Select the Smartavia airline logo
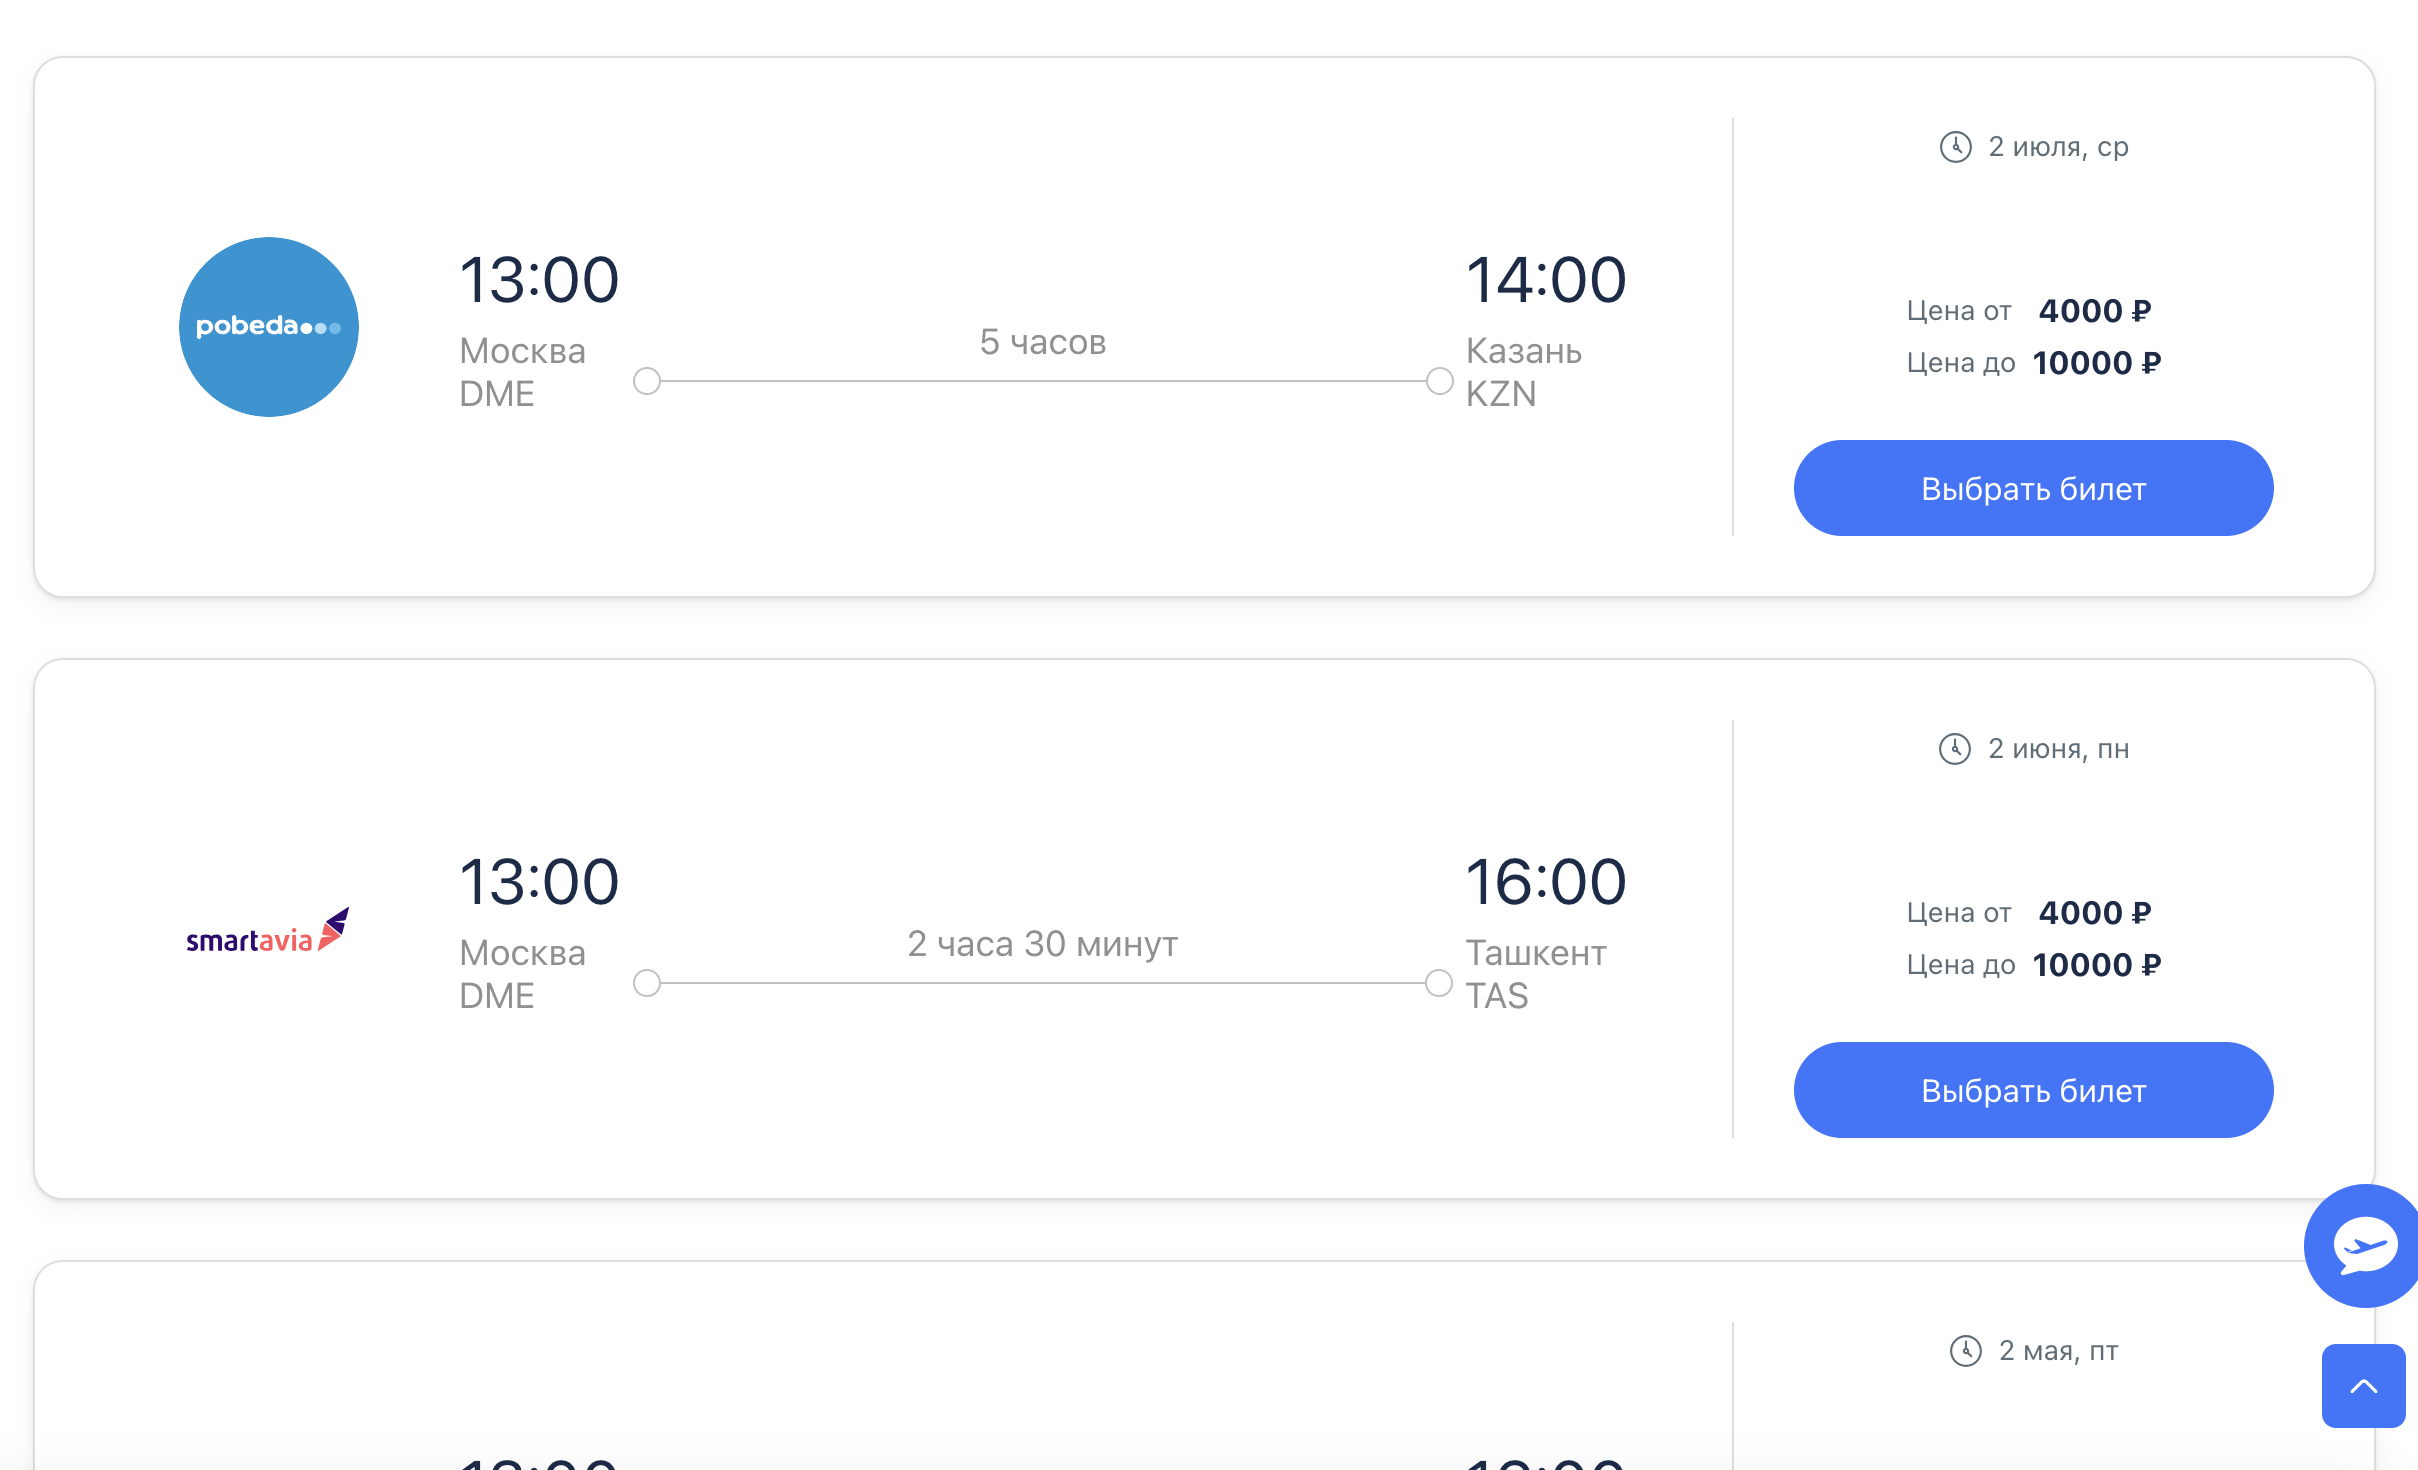The image size is (2418, 1470). 266,931
